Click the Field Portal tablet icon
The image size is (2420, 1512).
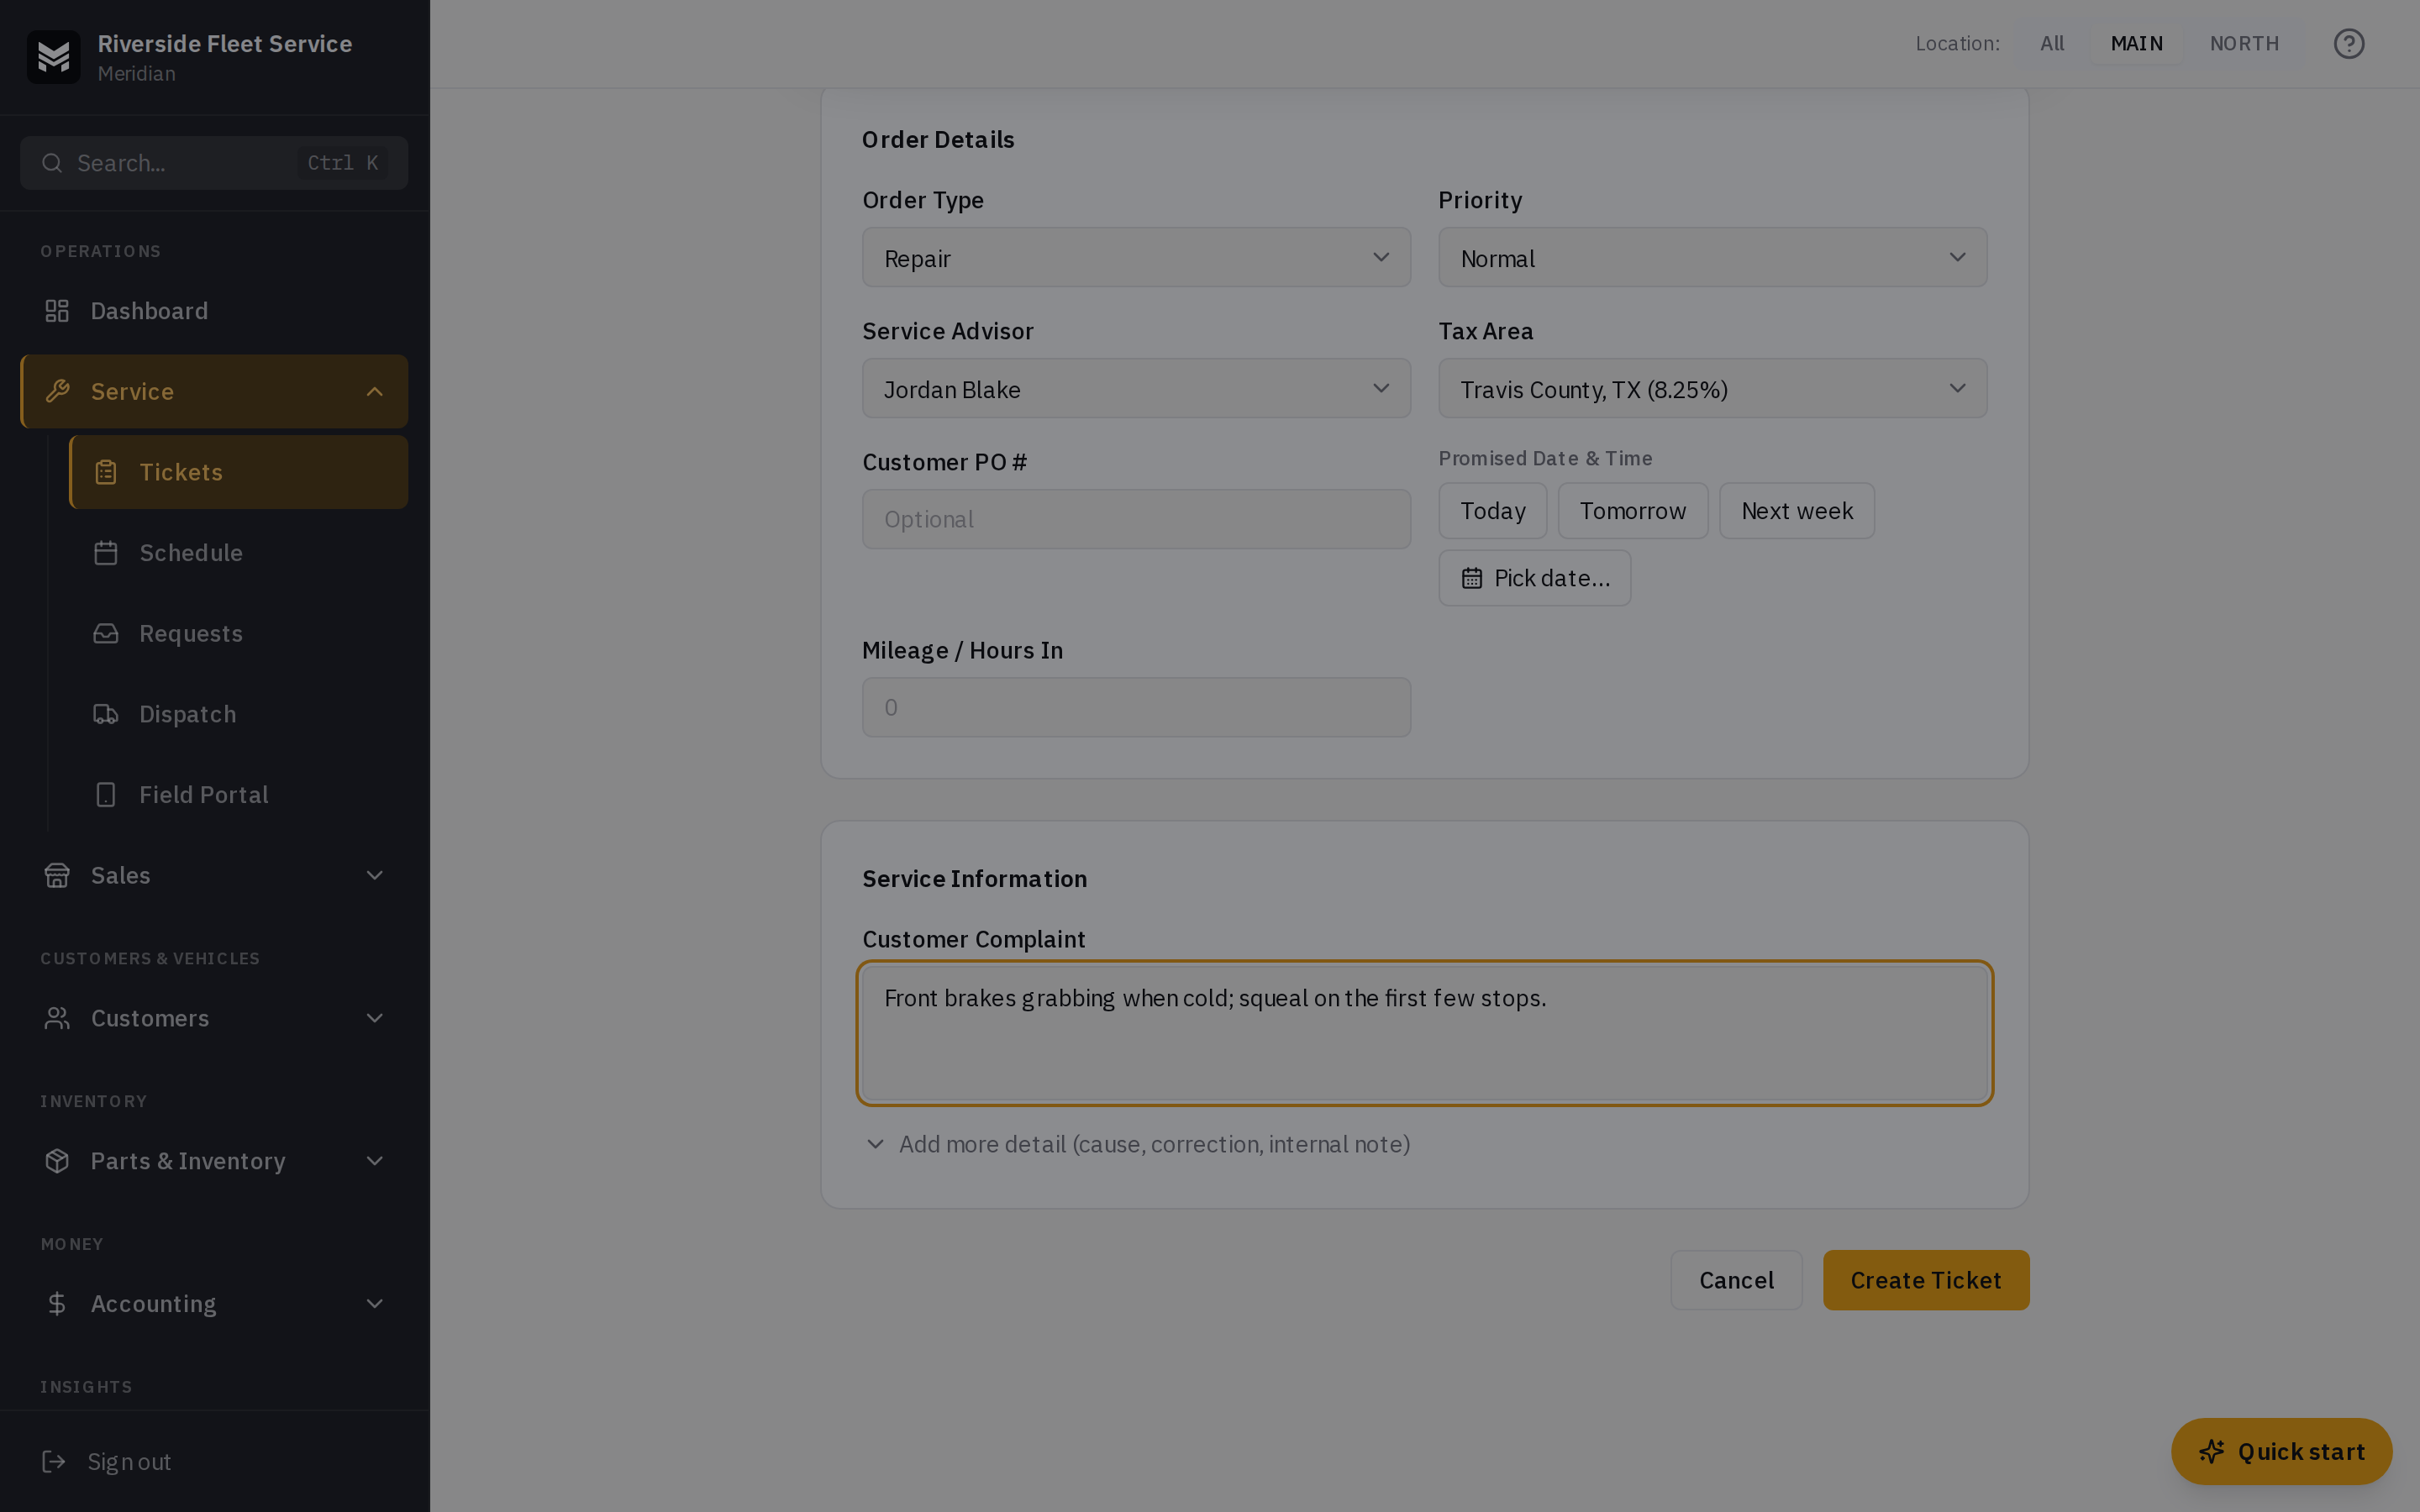(x=106, y=795)
